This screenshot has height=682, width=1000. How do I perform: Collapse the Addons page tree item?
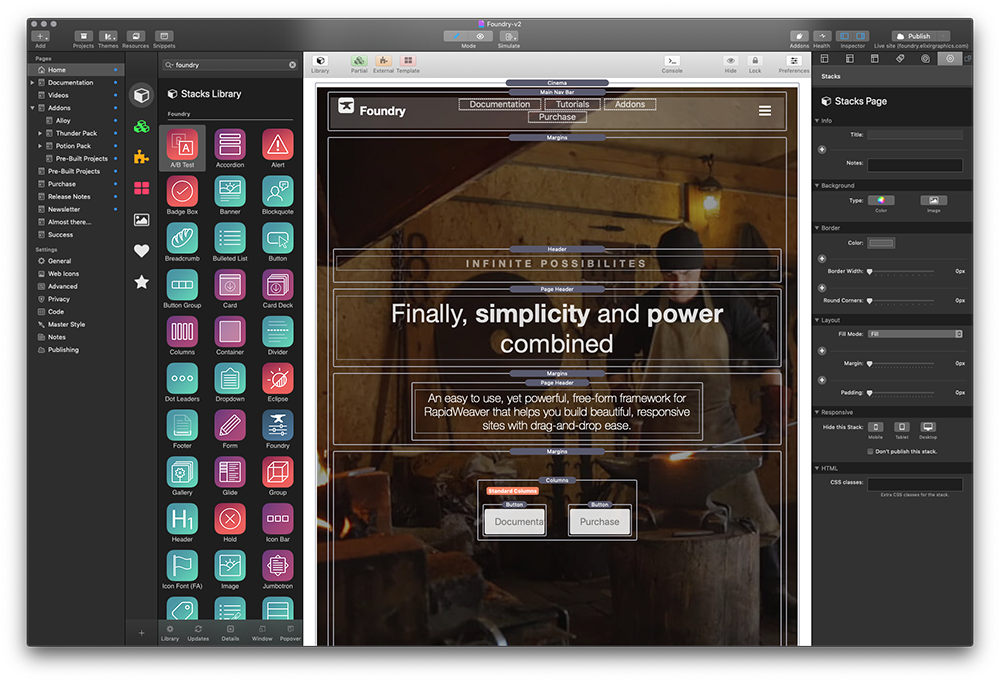click(x=33, y=108)
